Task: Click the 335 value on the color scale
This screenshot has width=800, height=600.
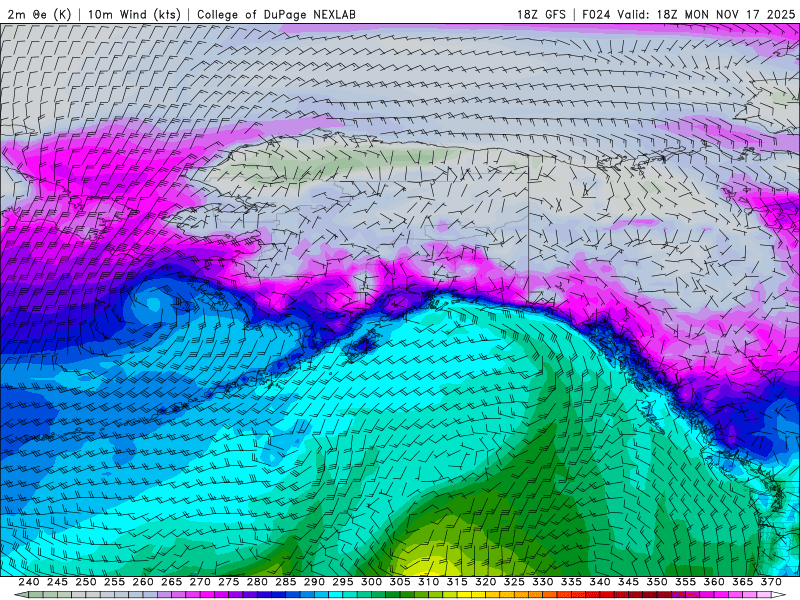Action: pyautogui.click(x=572, y=582)
